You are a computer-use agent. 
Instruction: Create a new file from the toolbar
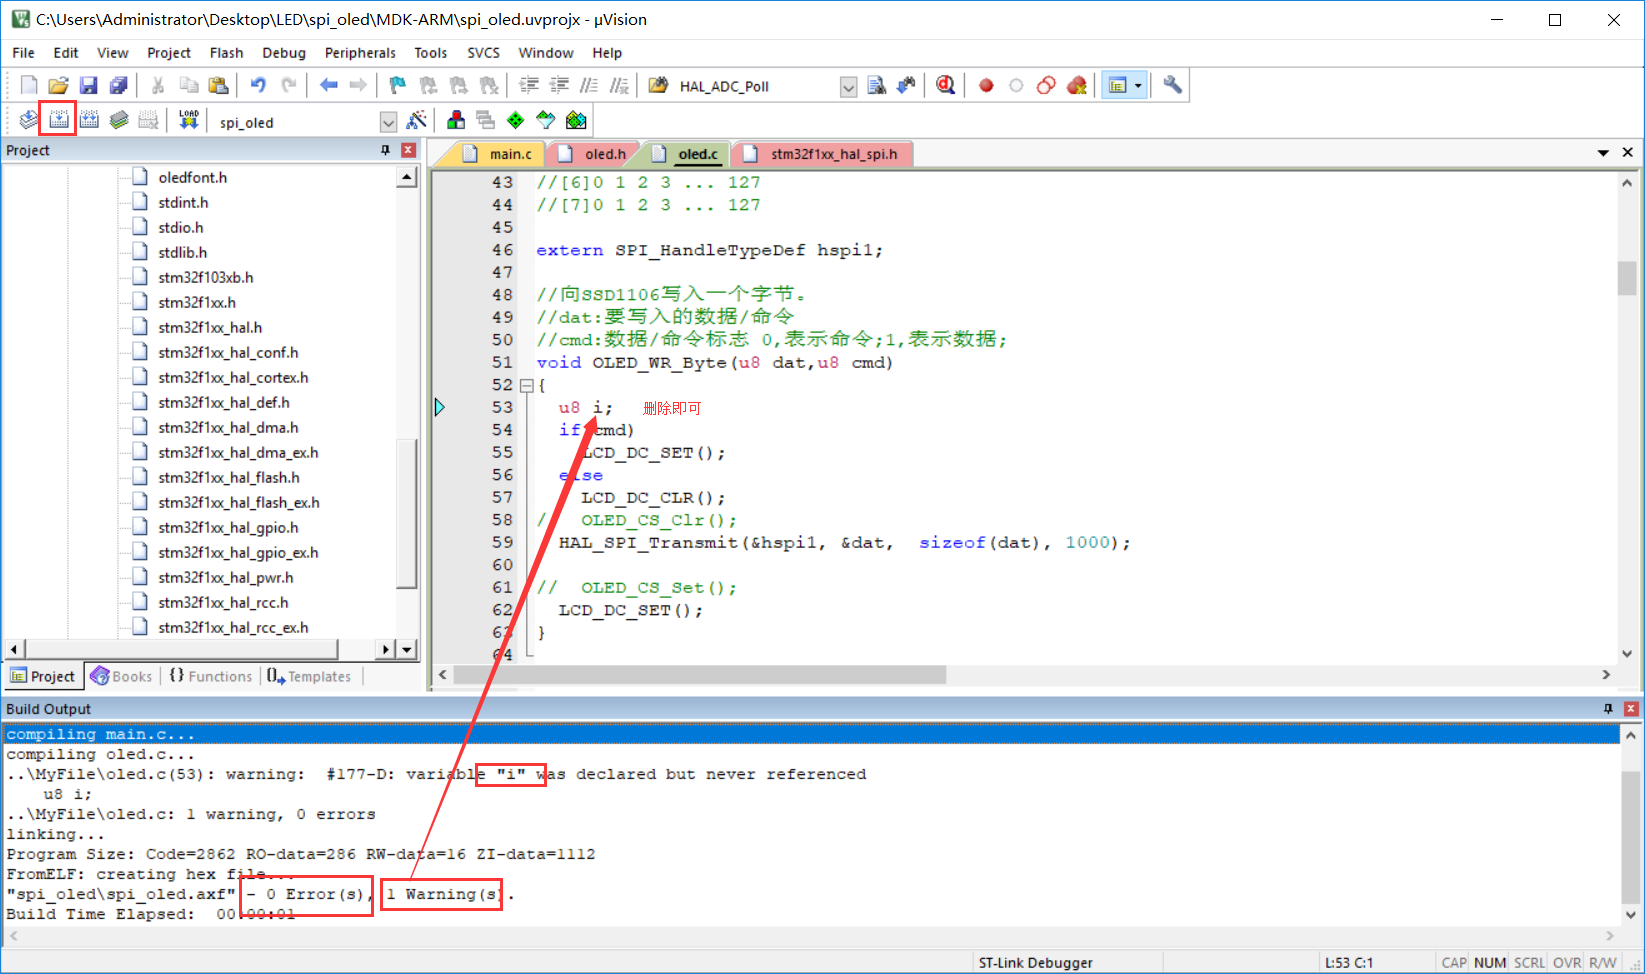(29, 86)
